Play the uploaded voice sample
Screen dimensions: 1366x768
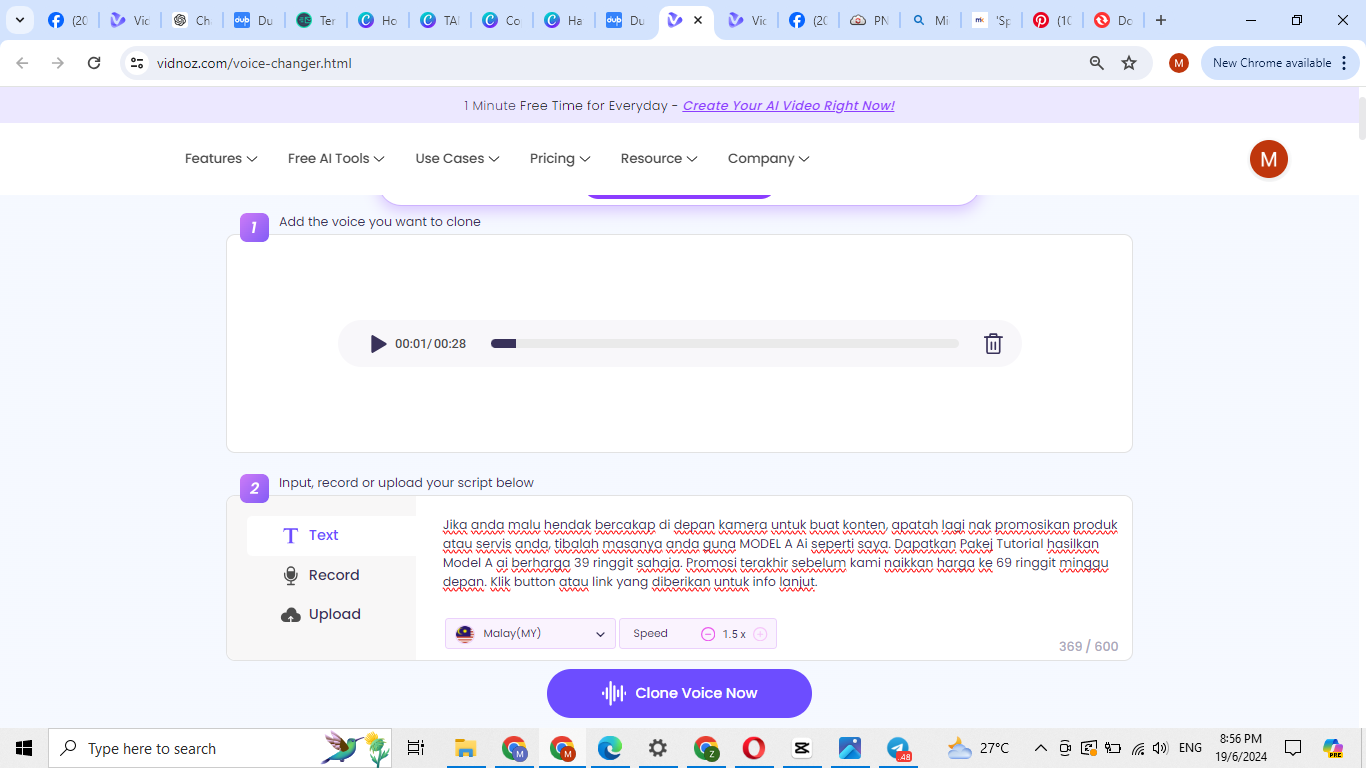tap(378, 344)
